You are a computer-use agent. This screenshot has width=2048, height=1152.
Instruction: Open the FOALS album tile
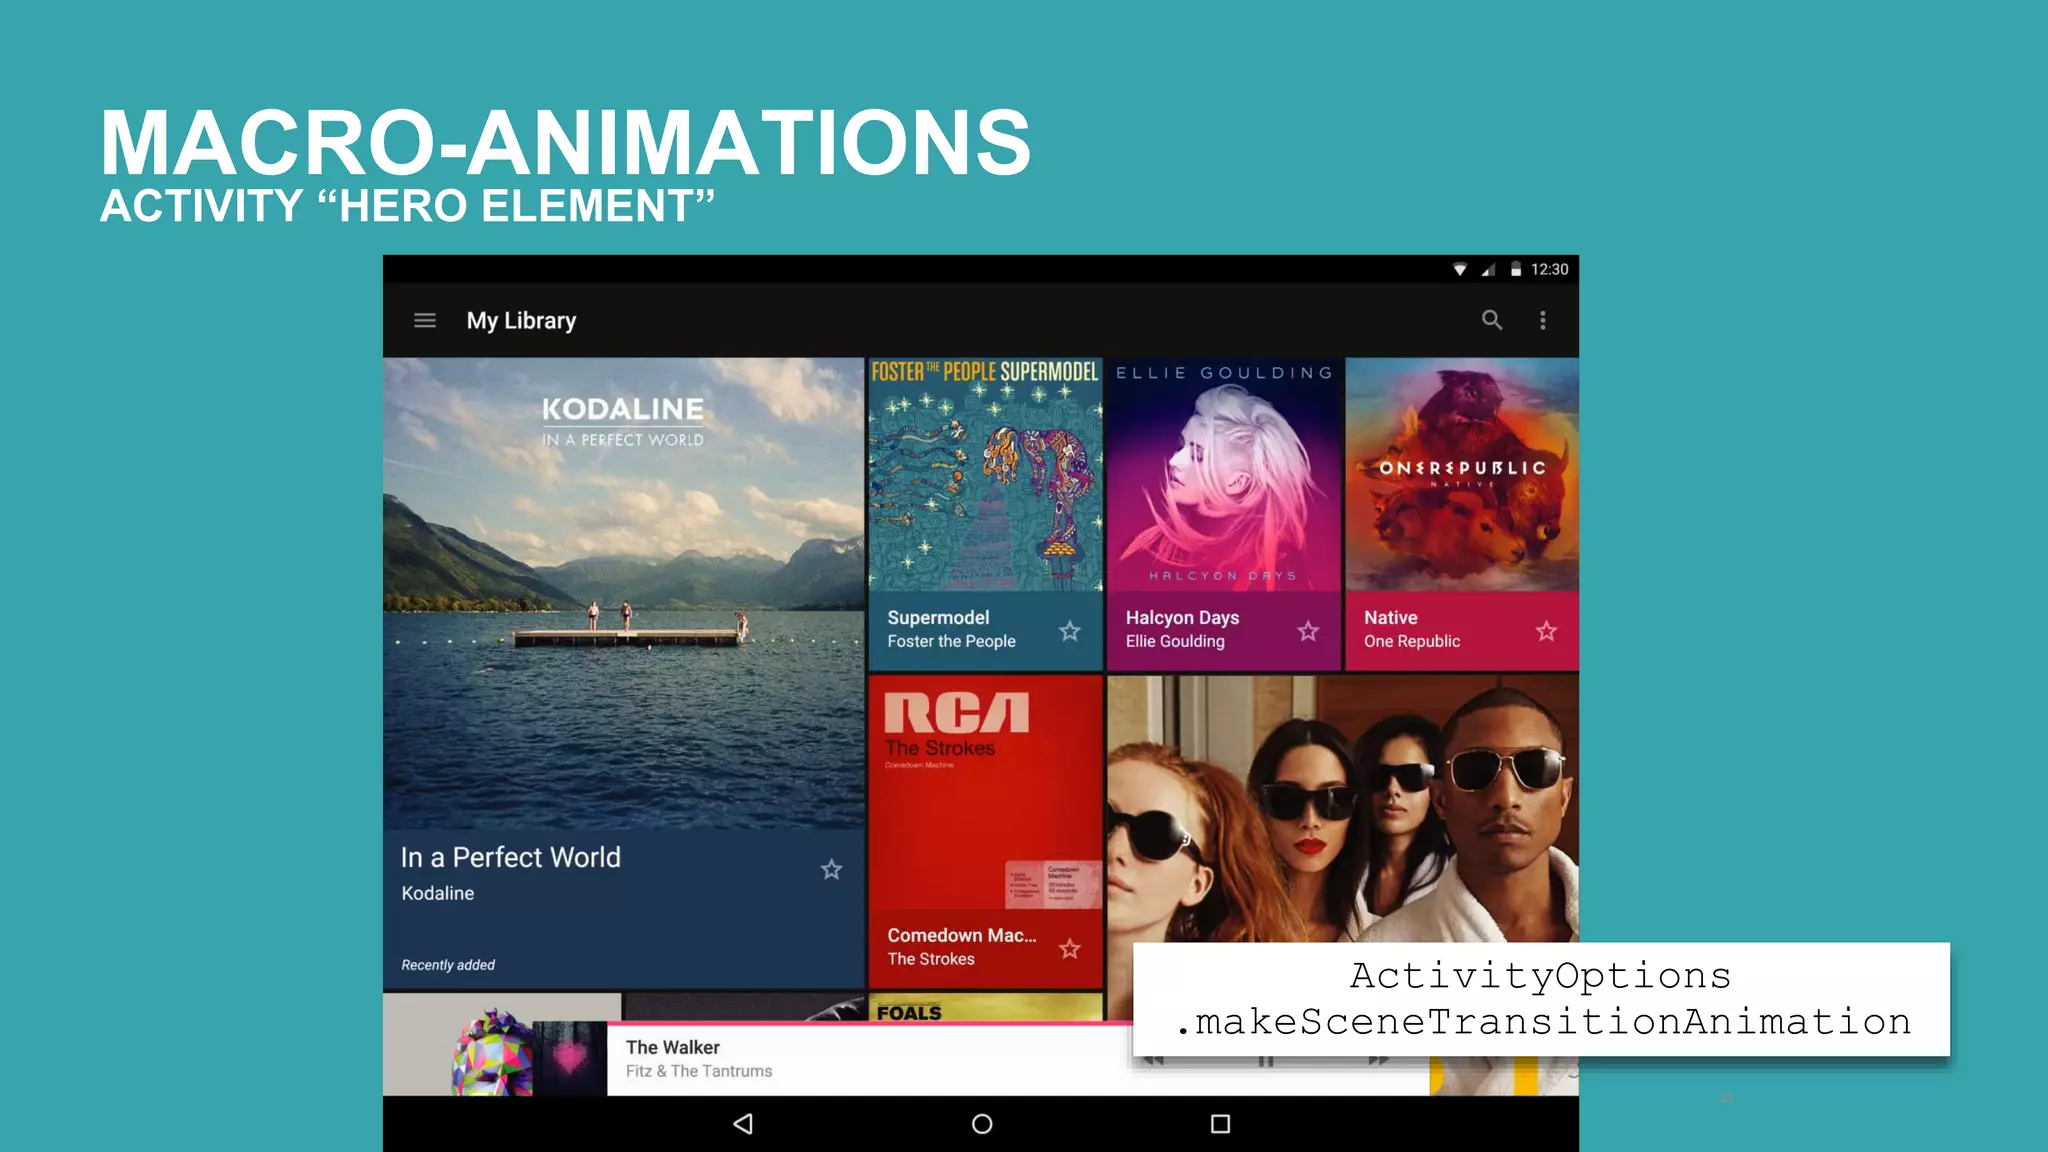pyautogui.click(x=986, y=1007)
